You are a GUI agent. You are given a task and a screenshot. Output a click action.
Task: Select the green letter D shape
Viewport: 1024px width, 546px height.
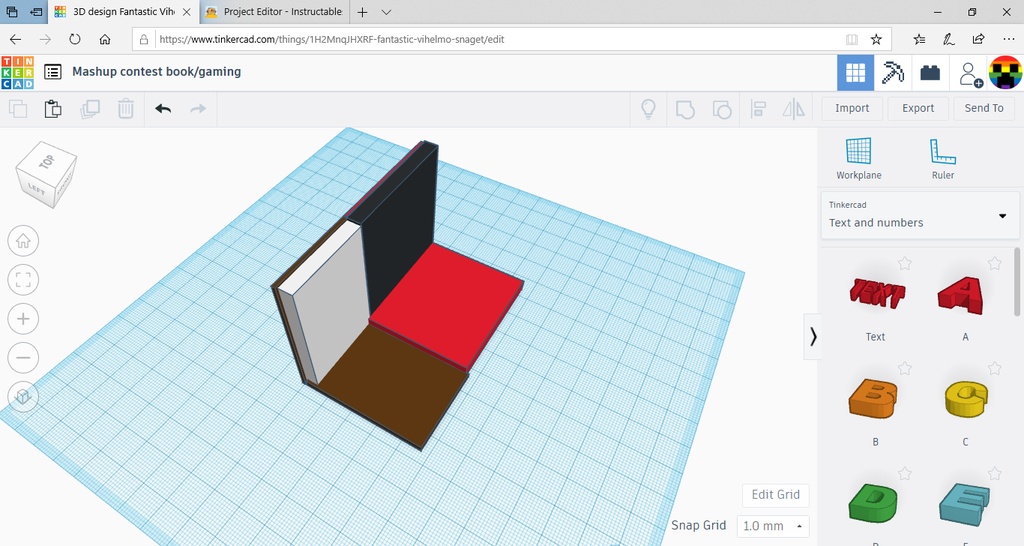(x=874, y=503)
